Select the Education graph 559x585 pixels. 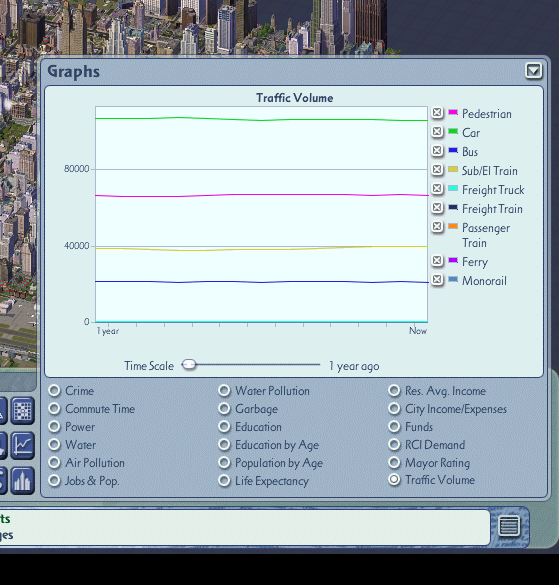coord(224,426)
